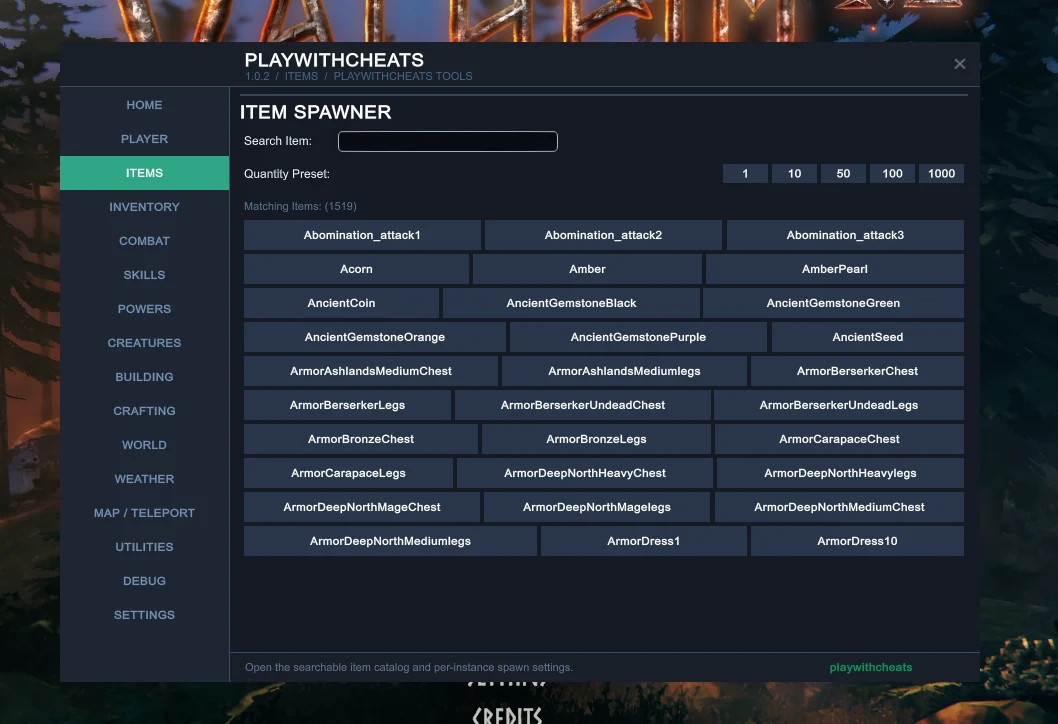Open the Weather section
This screenshot has height=724, width=1058.
[144, 479]
